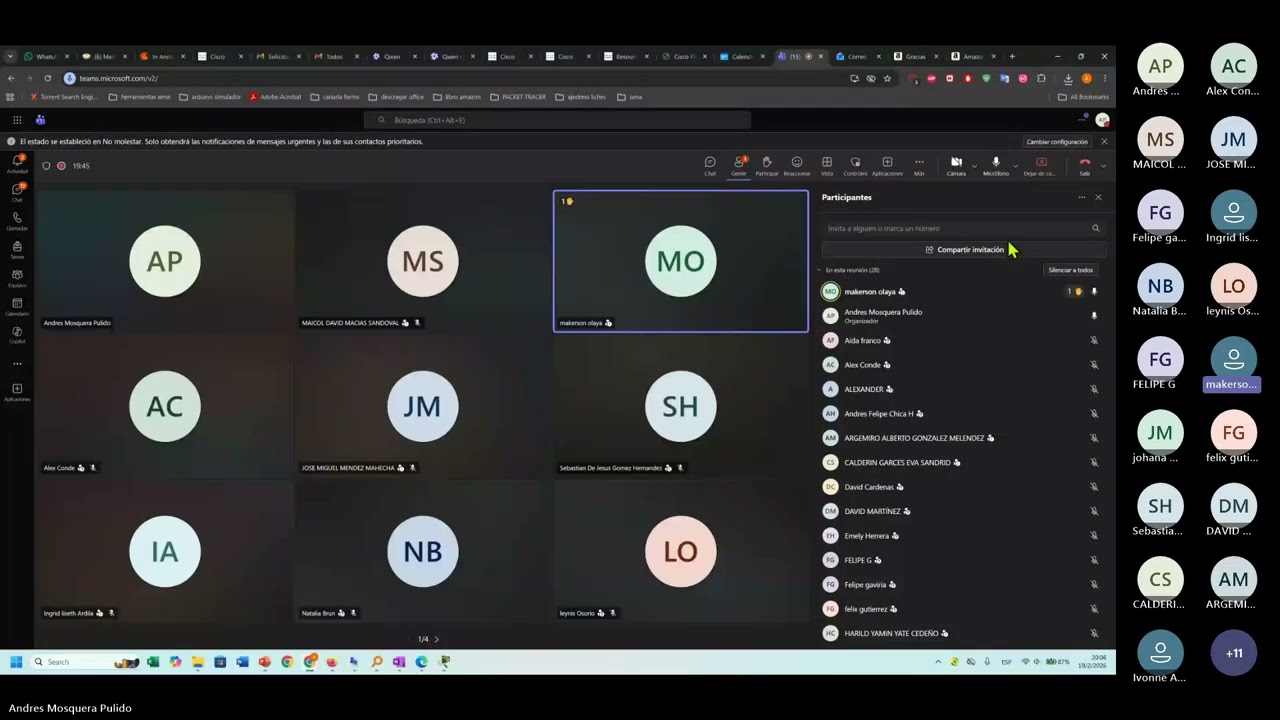This screenshot has width=1280, height=720.
Task: Open Actividad in Teams left rail
Action: coord(17,163)
